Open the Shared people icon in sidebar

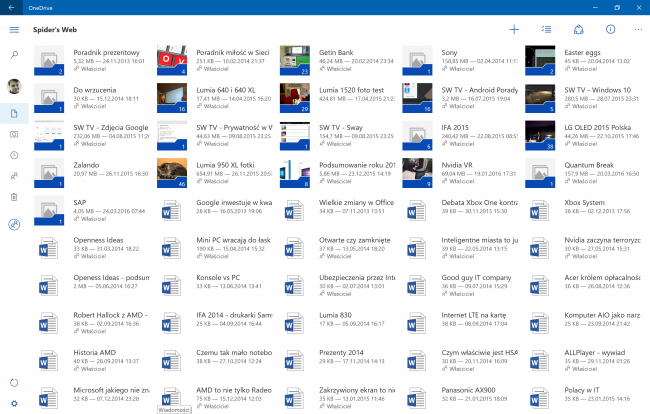click(x=14, y=176)
